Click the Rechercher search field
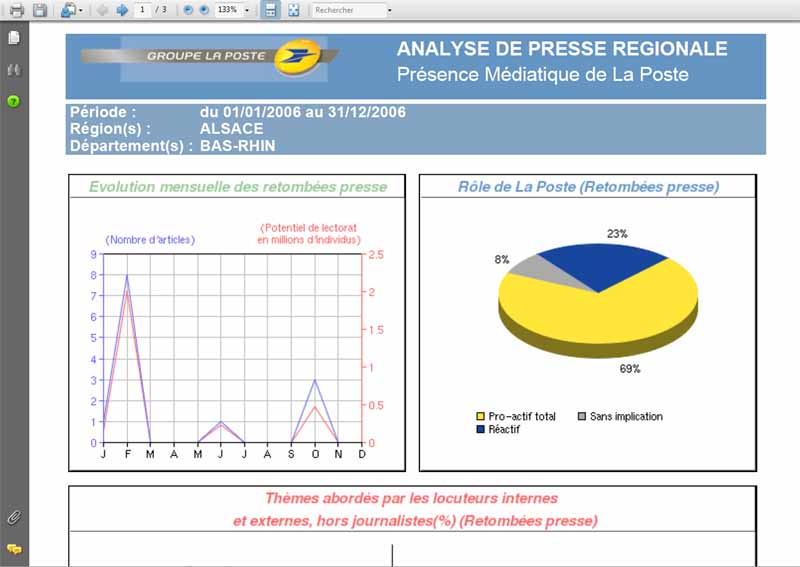 coord(349,10)
